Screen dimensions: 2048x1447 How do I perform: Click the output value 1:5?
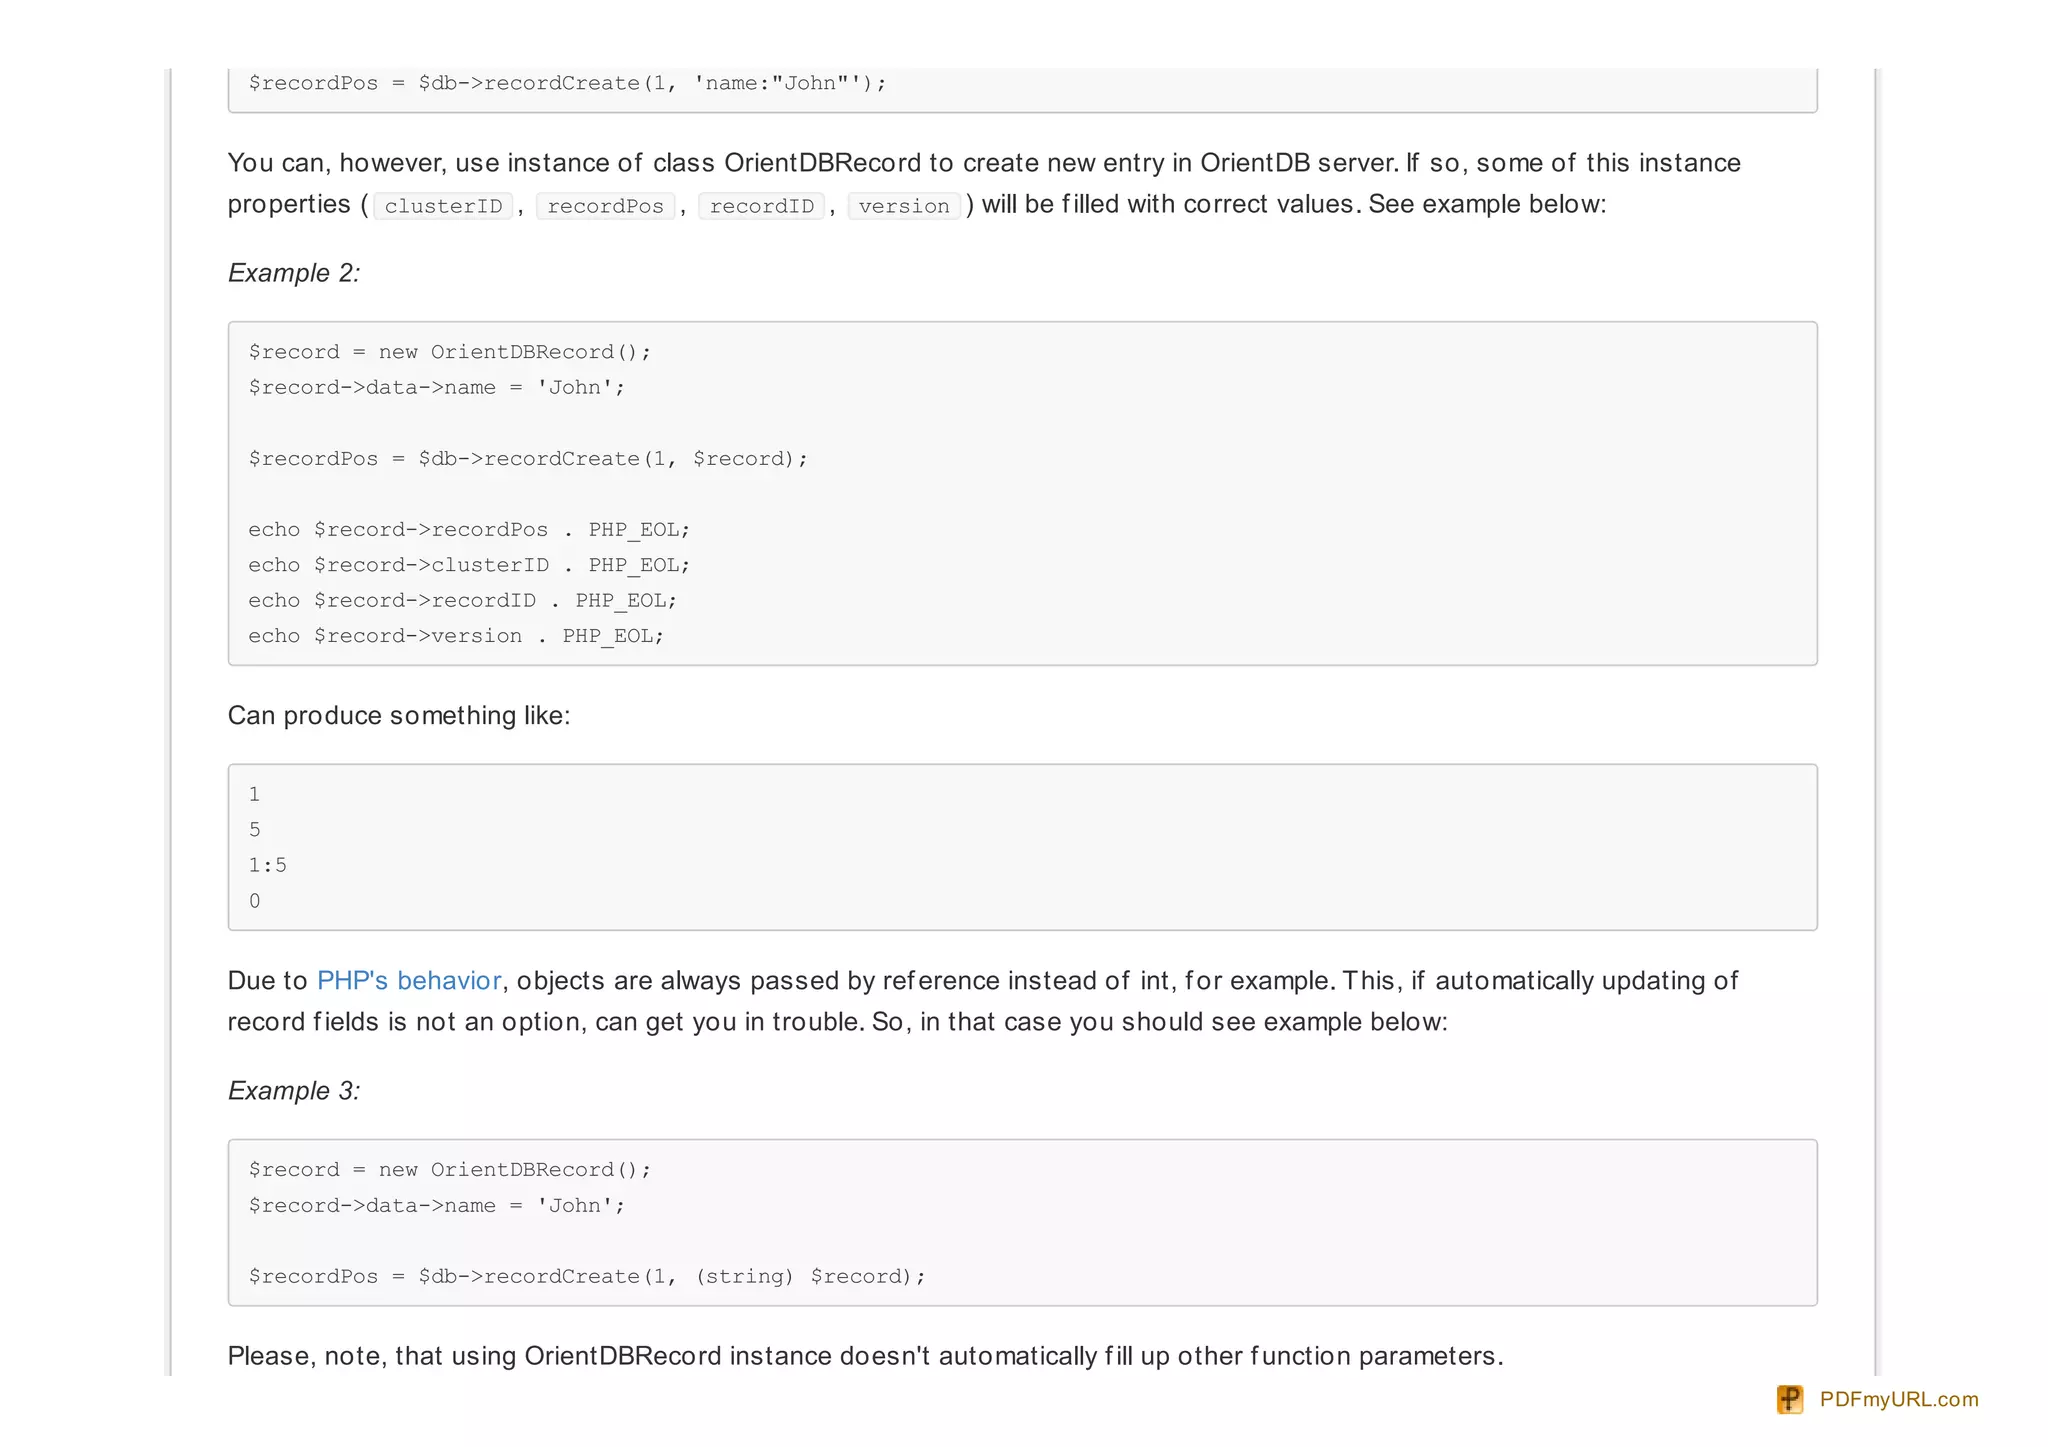267,865
